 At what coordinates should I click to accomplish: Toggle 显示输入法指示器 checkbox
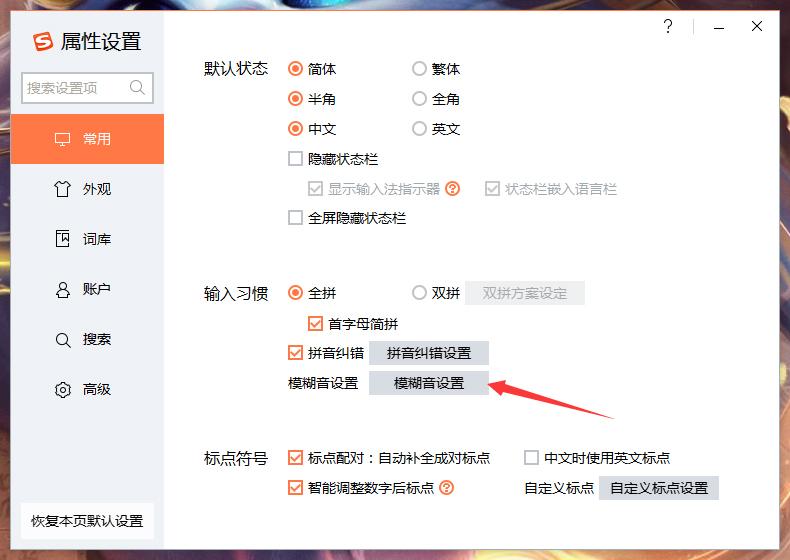point(315,189)
